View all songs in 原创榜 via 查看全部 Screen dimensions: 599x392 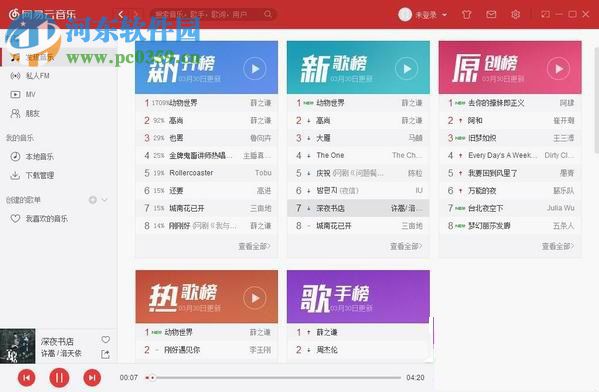click(x=558, y=246)
